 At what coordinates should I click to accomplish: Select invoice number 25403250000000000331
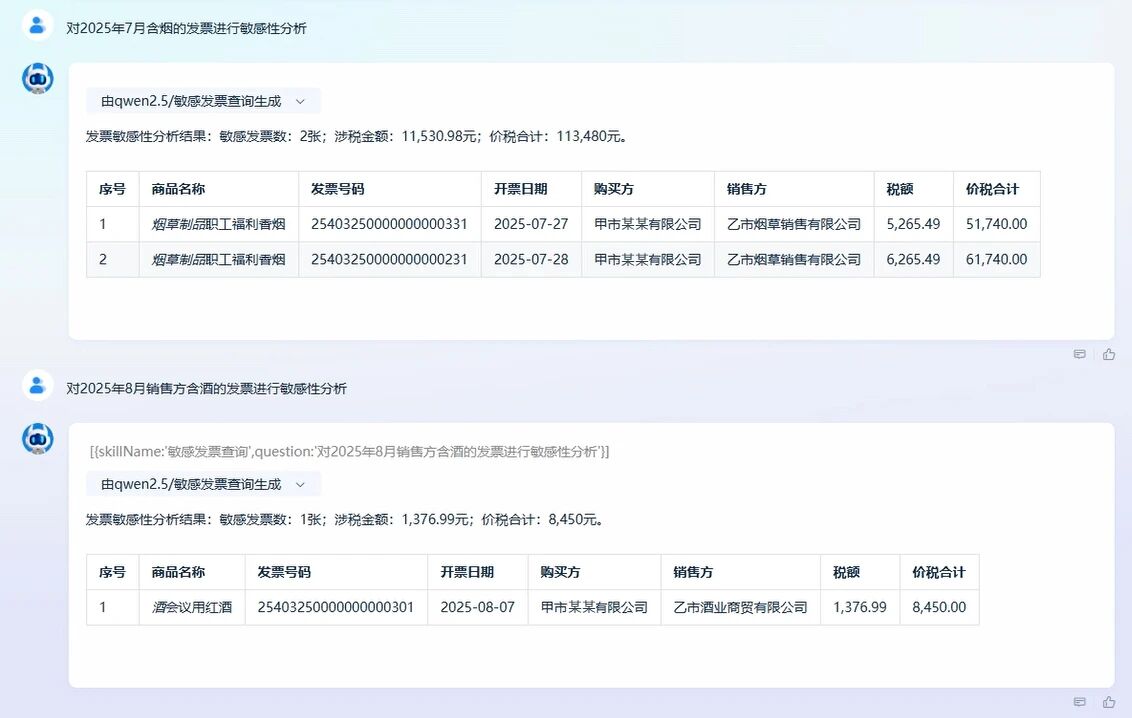(x=390, y=223)
